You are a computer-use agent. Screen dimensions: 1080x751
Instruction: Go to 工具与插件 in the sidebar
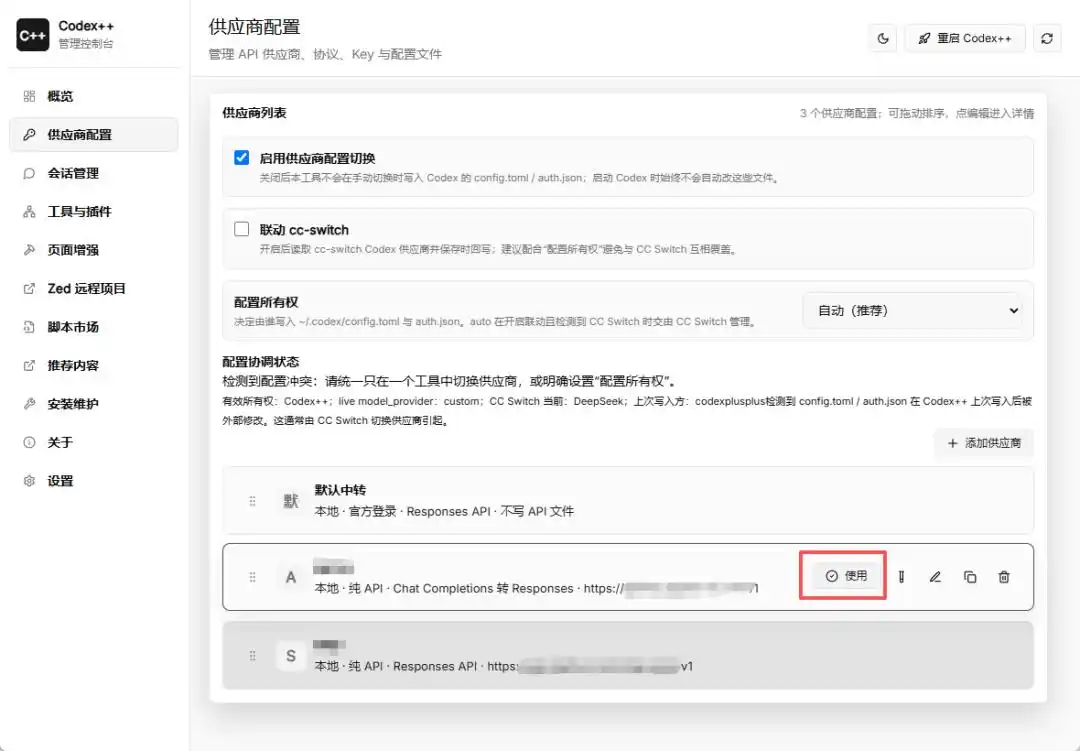coord(94,212)
